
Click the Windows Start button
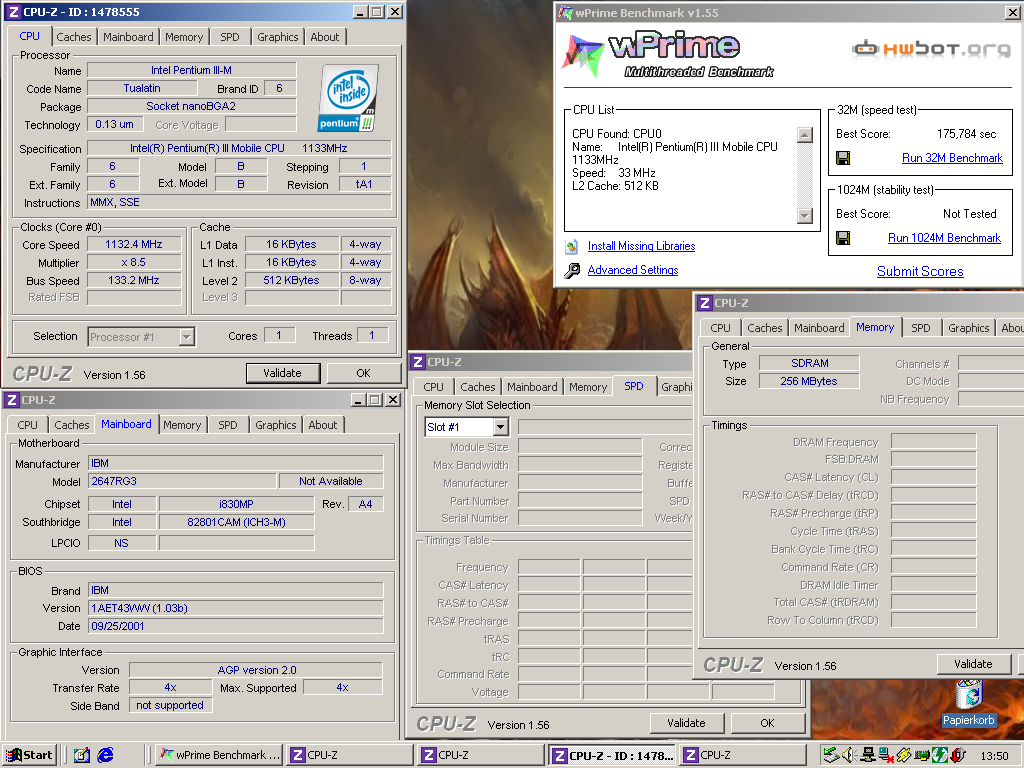[x=29, y=755]
